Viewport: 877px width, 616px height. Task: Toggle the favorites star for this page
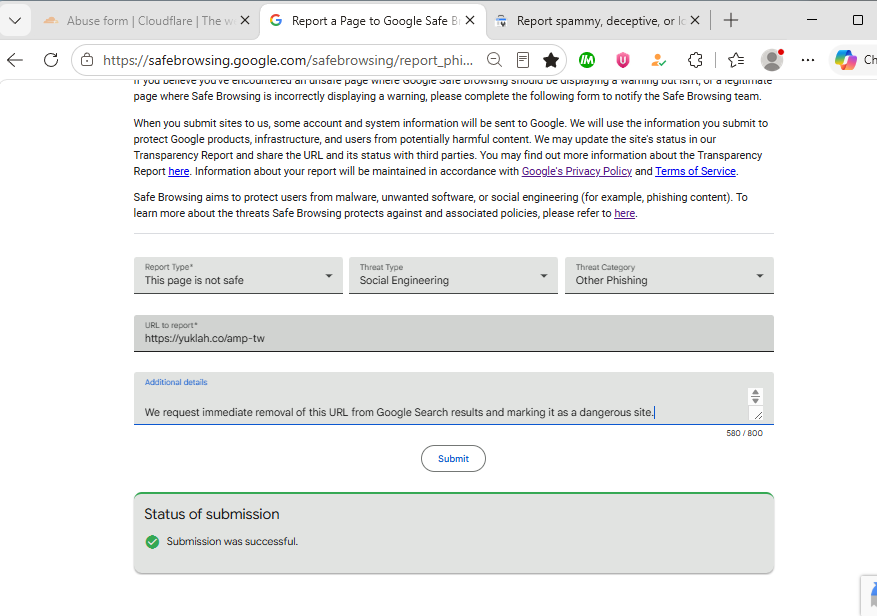coord(551,60)
